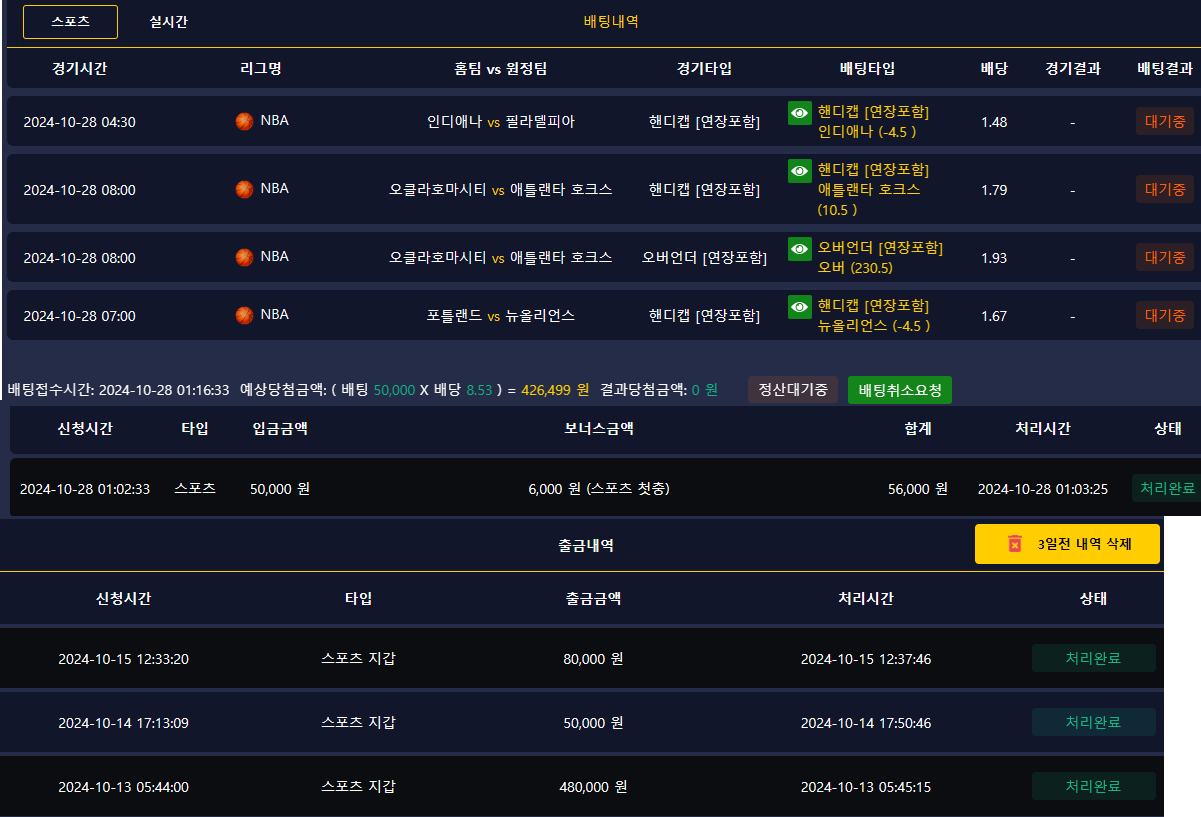The height and width of the screenshot is (817, 1201).
Task: Toggle eye icon for 오버 (230.5) bet
Action: [x=799, y=249]
